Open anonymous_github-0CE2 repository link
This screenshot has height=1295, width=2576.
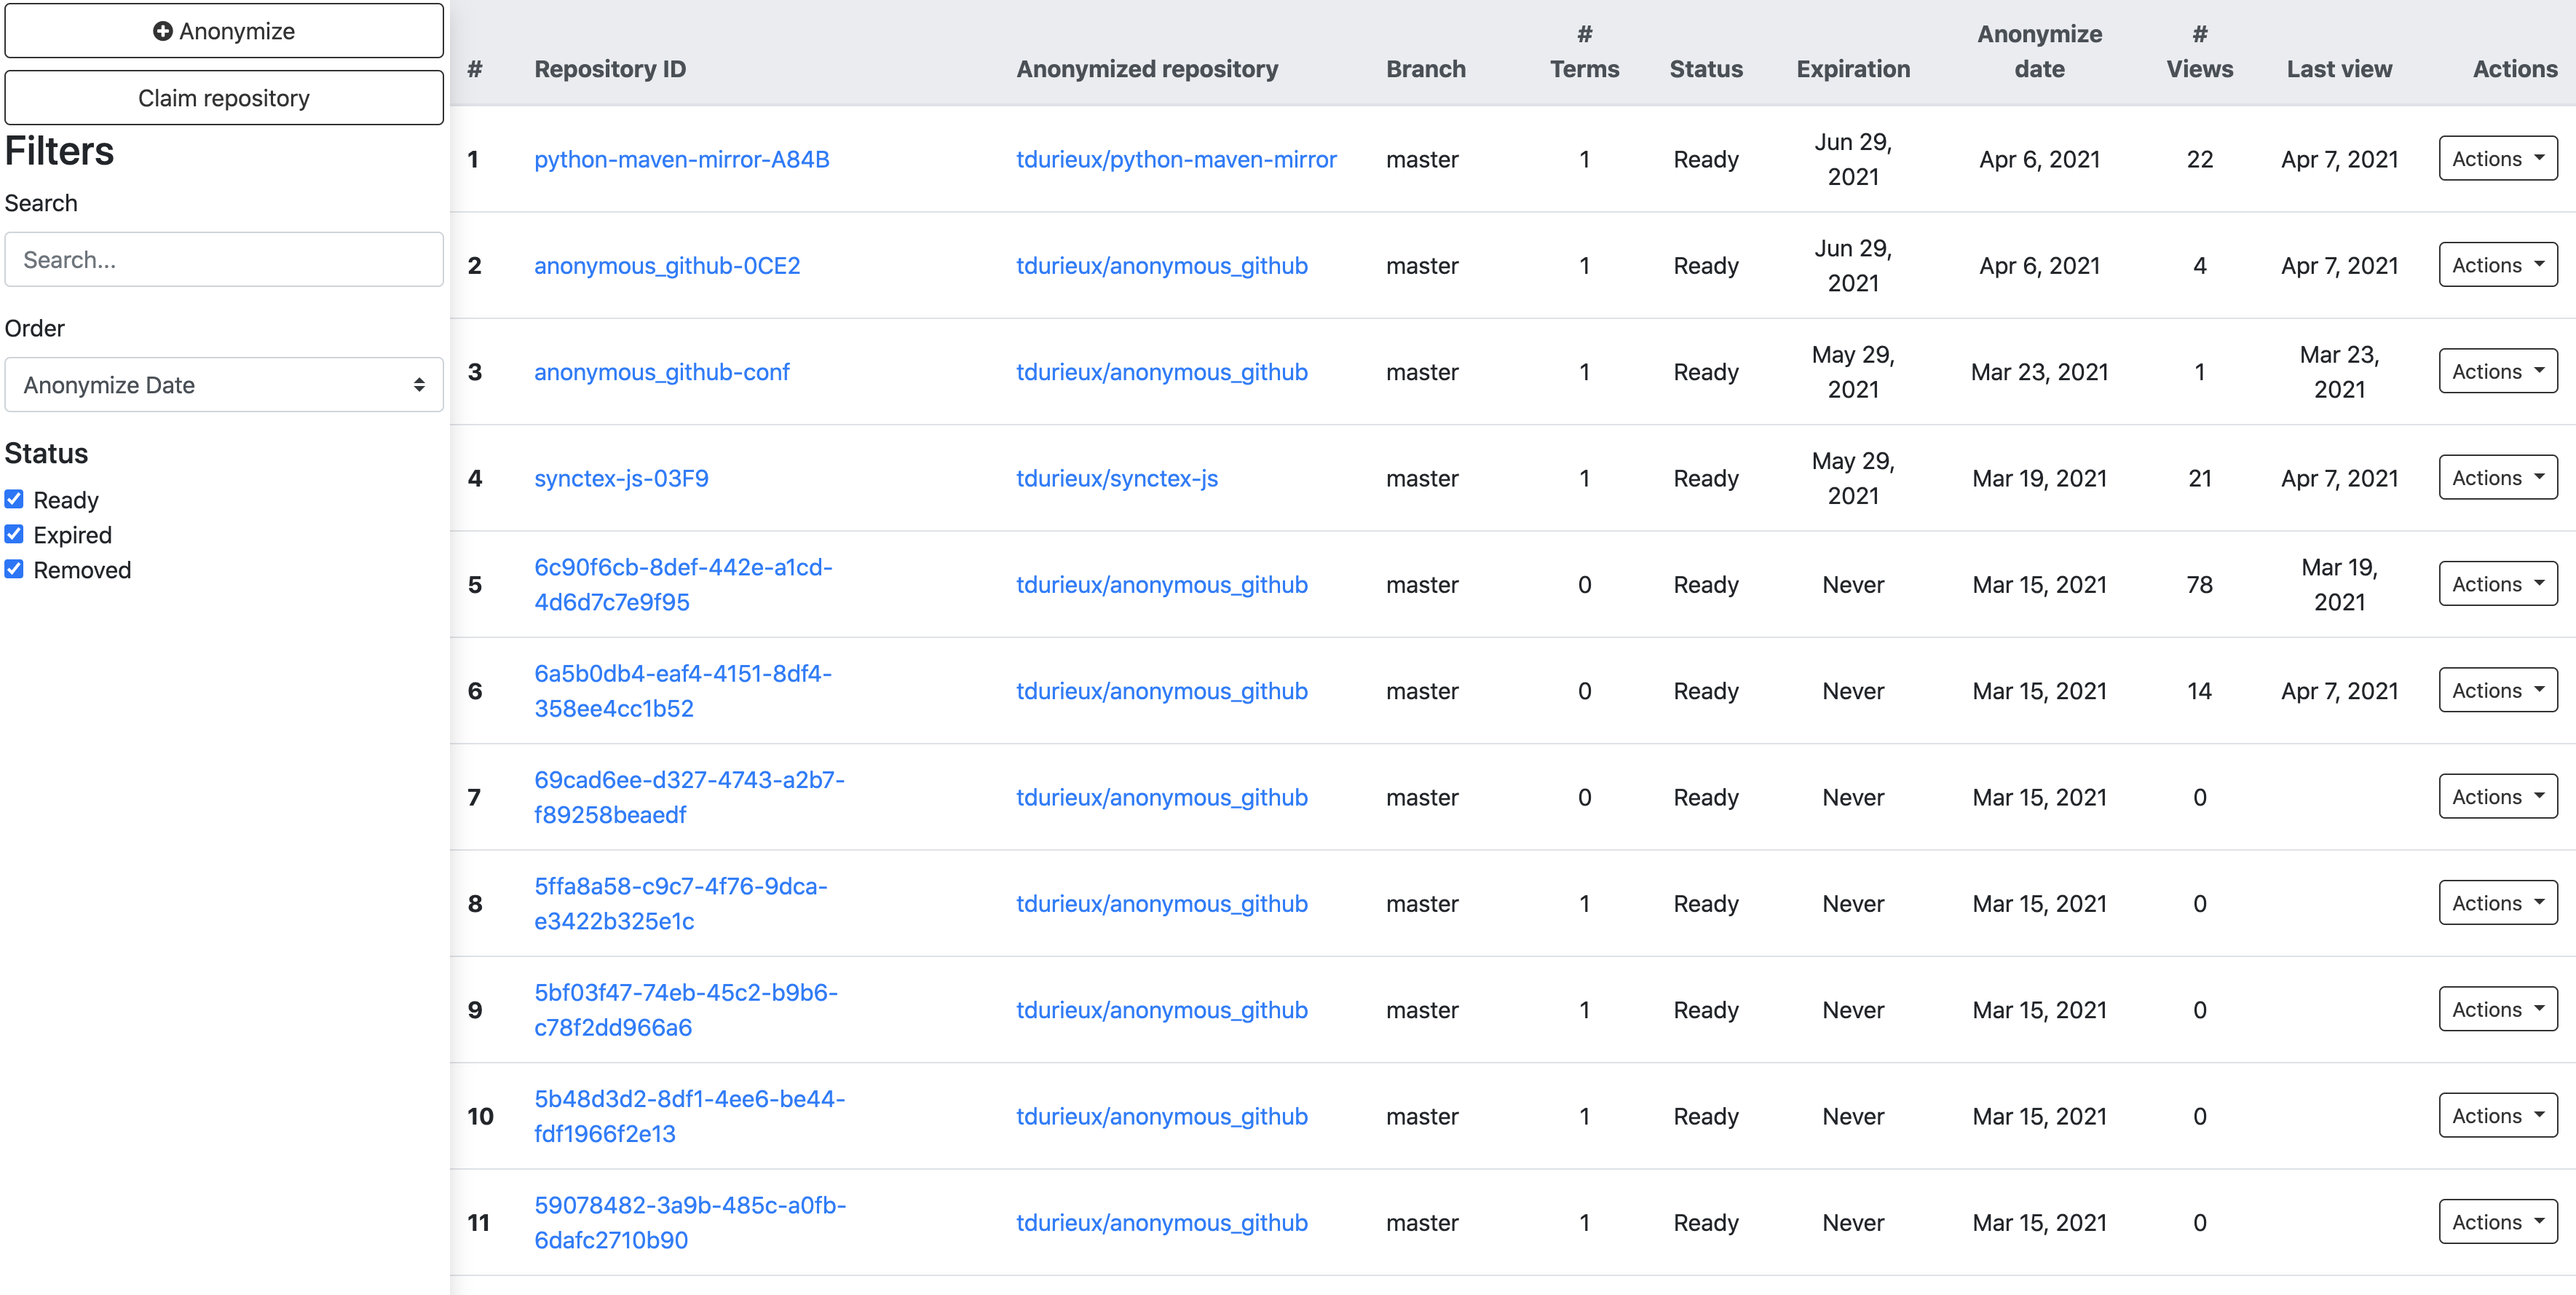667,266
